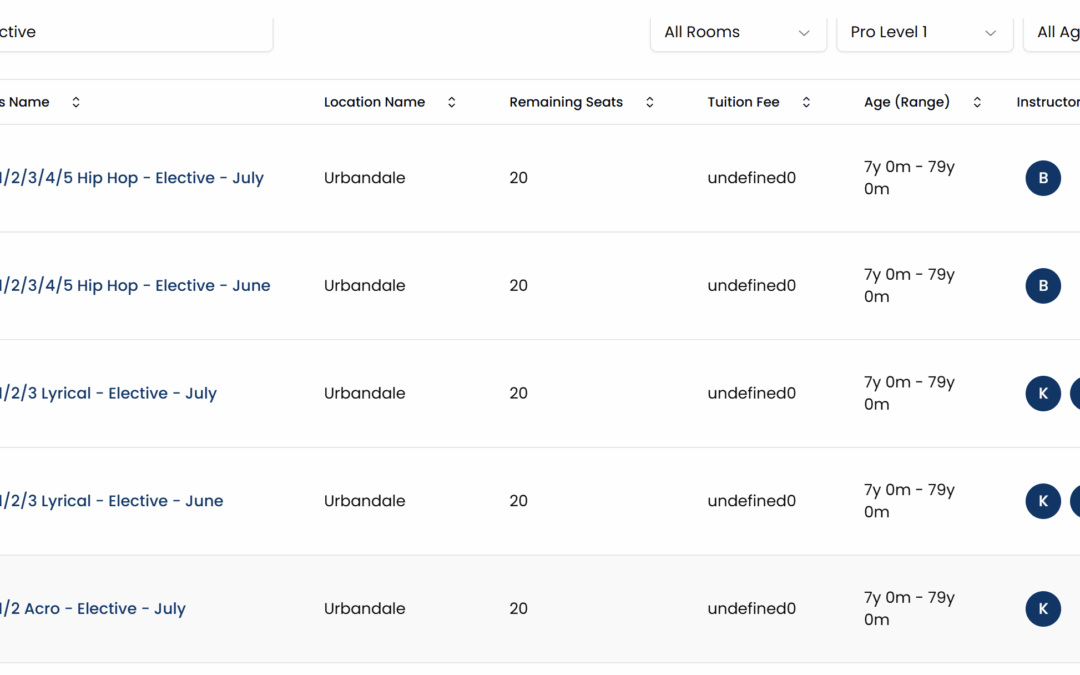This screenshot has height=675, width=1080.
Task: Click instructor K avatar on Lyrical June
Action: point(1042,501)
